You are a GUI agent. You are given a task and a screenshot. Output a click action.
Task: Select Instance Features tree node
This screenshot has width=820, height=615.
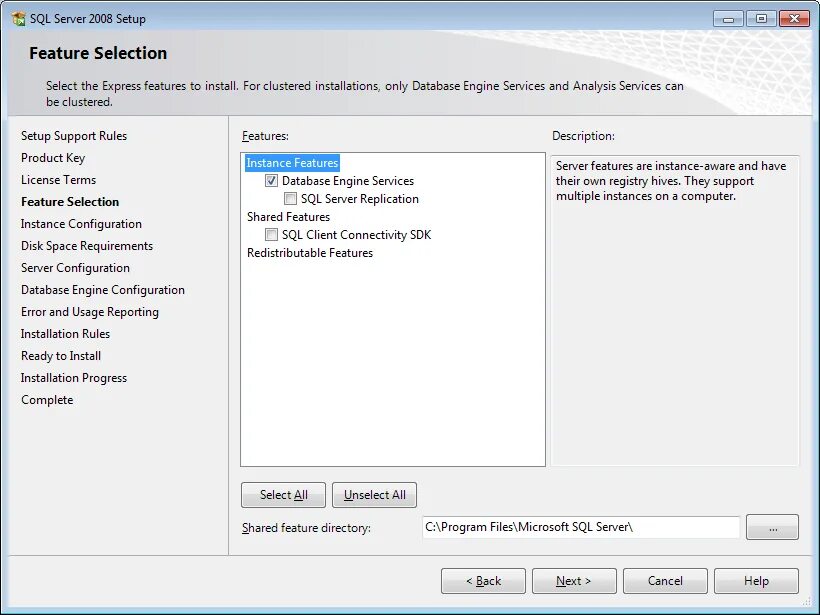point(292,163)
